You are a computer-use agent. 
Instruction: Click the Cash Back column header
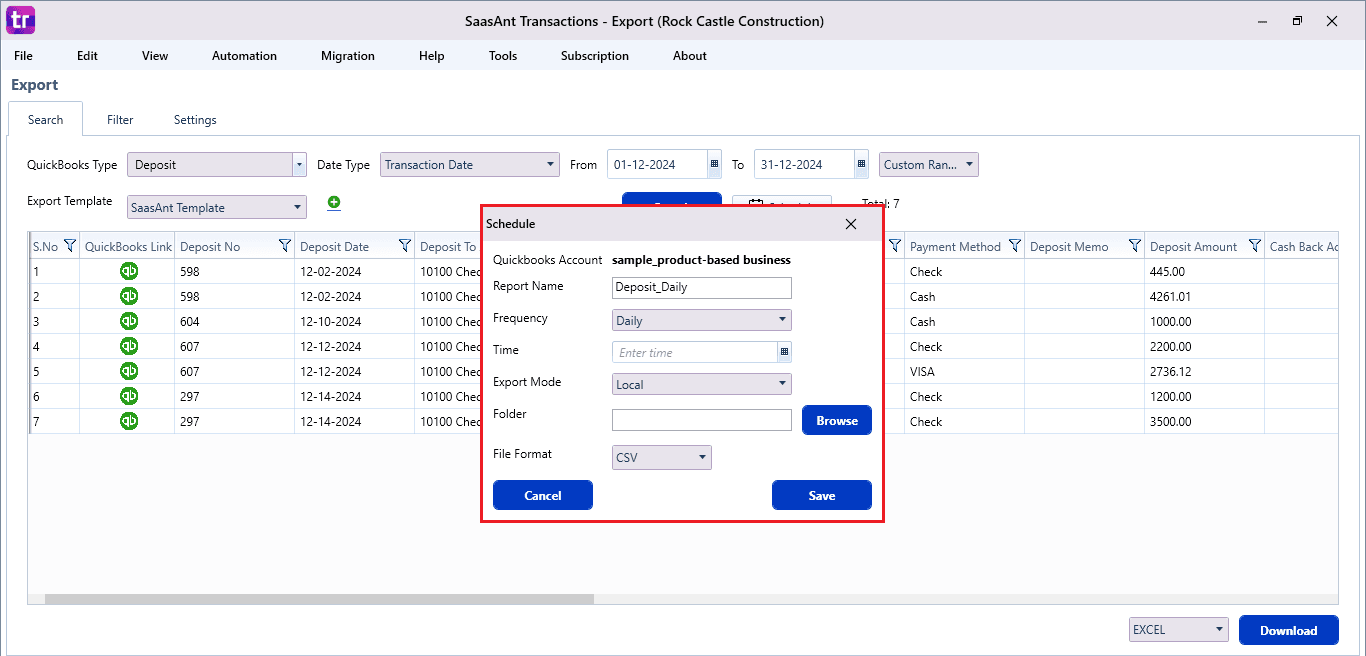pyautogui.click(x=1302, y=246)
